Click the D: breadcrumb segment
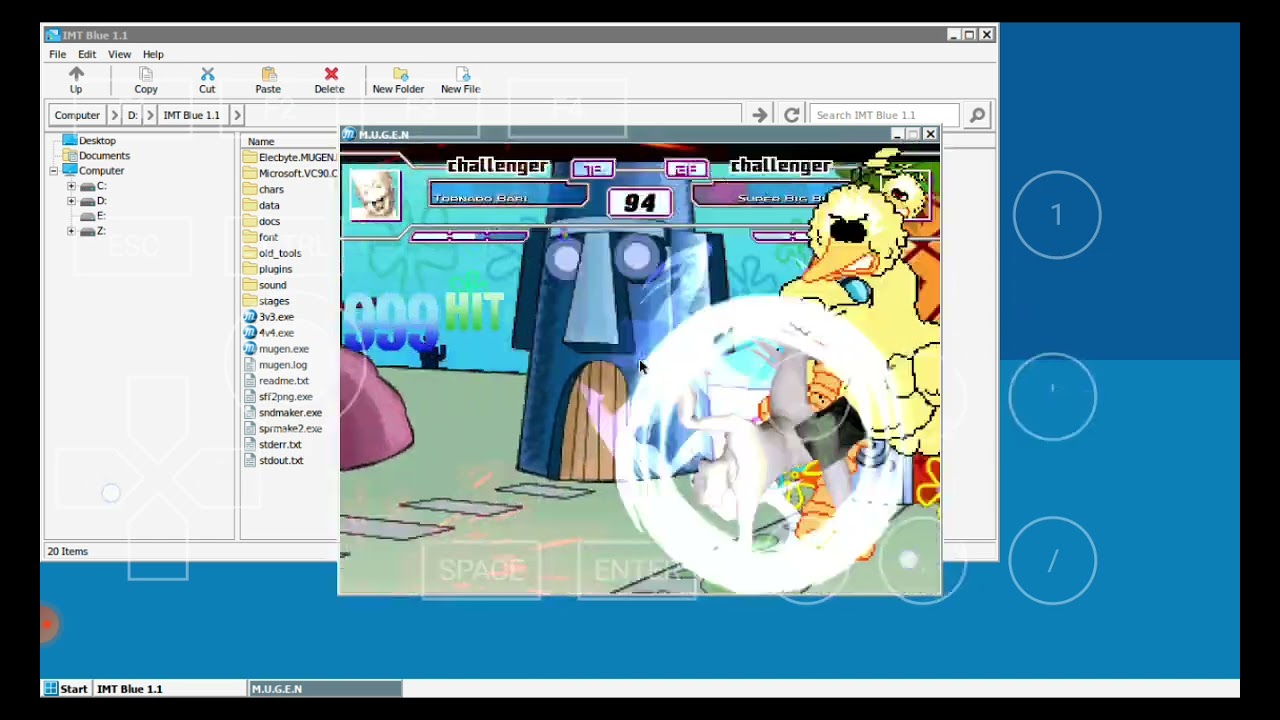 [132, 115]
